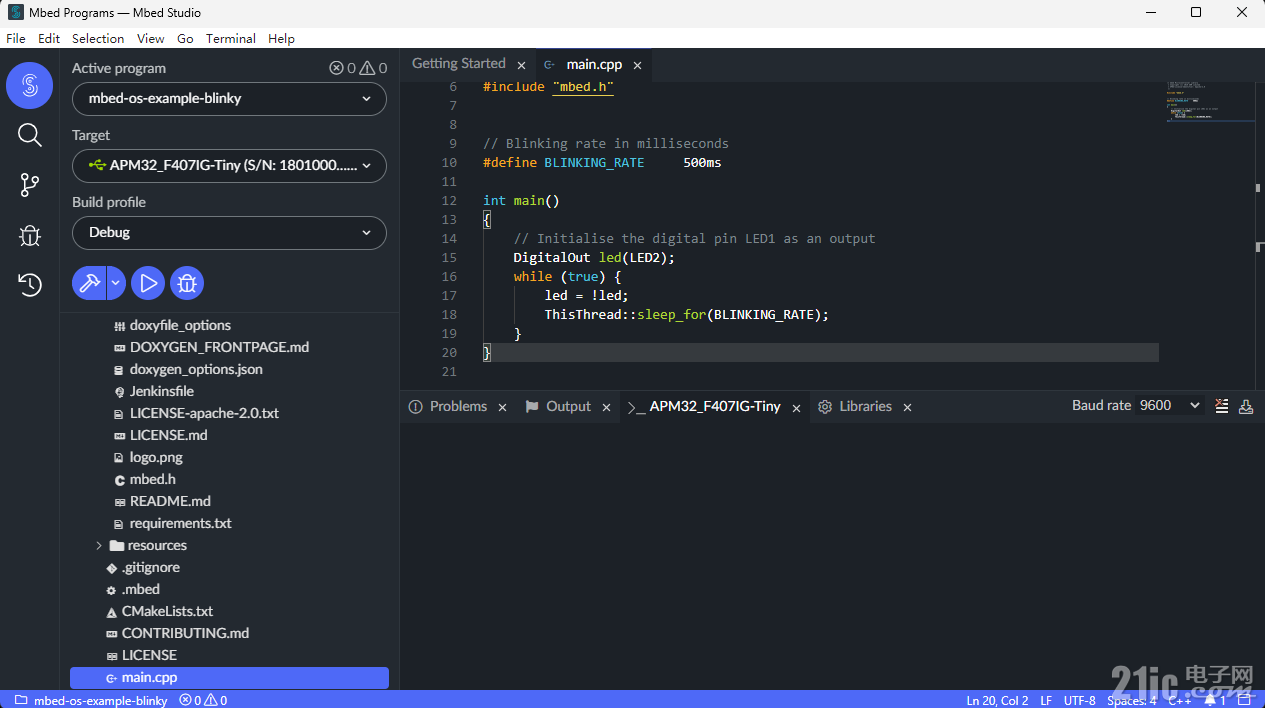
Task: Start debug with the bug button
Action: point(187,283)
